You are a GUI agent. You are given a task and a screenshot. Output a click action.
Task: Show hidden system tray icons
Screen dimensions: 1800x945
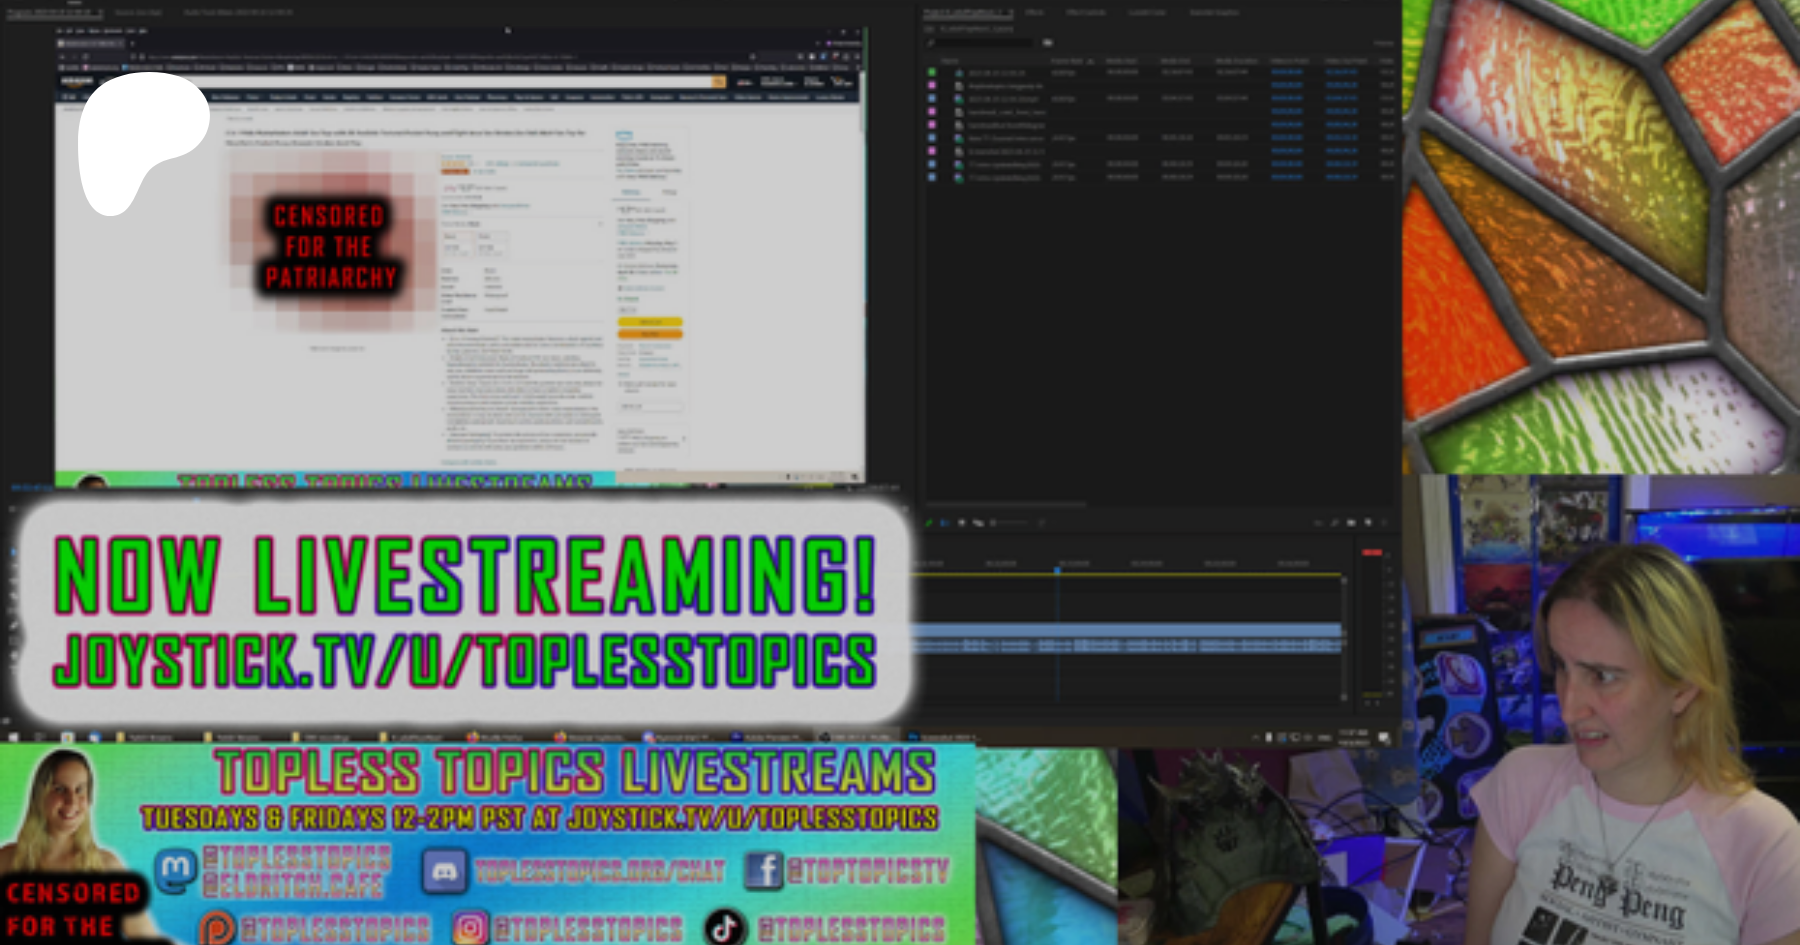tap(1257, 737)
